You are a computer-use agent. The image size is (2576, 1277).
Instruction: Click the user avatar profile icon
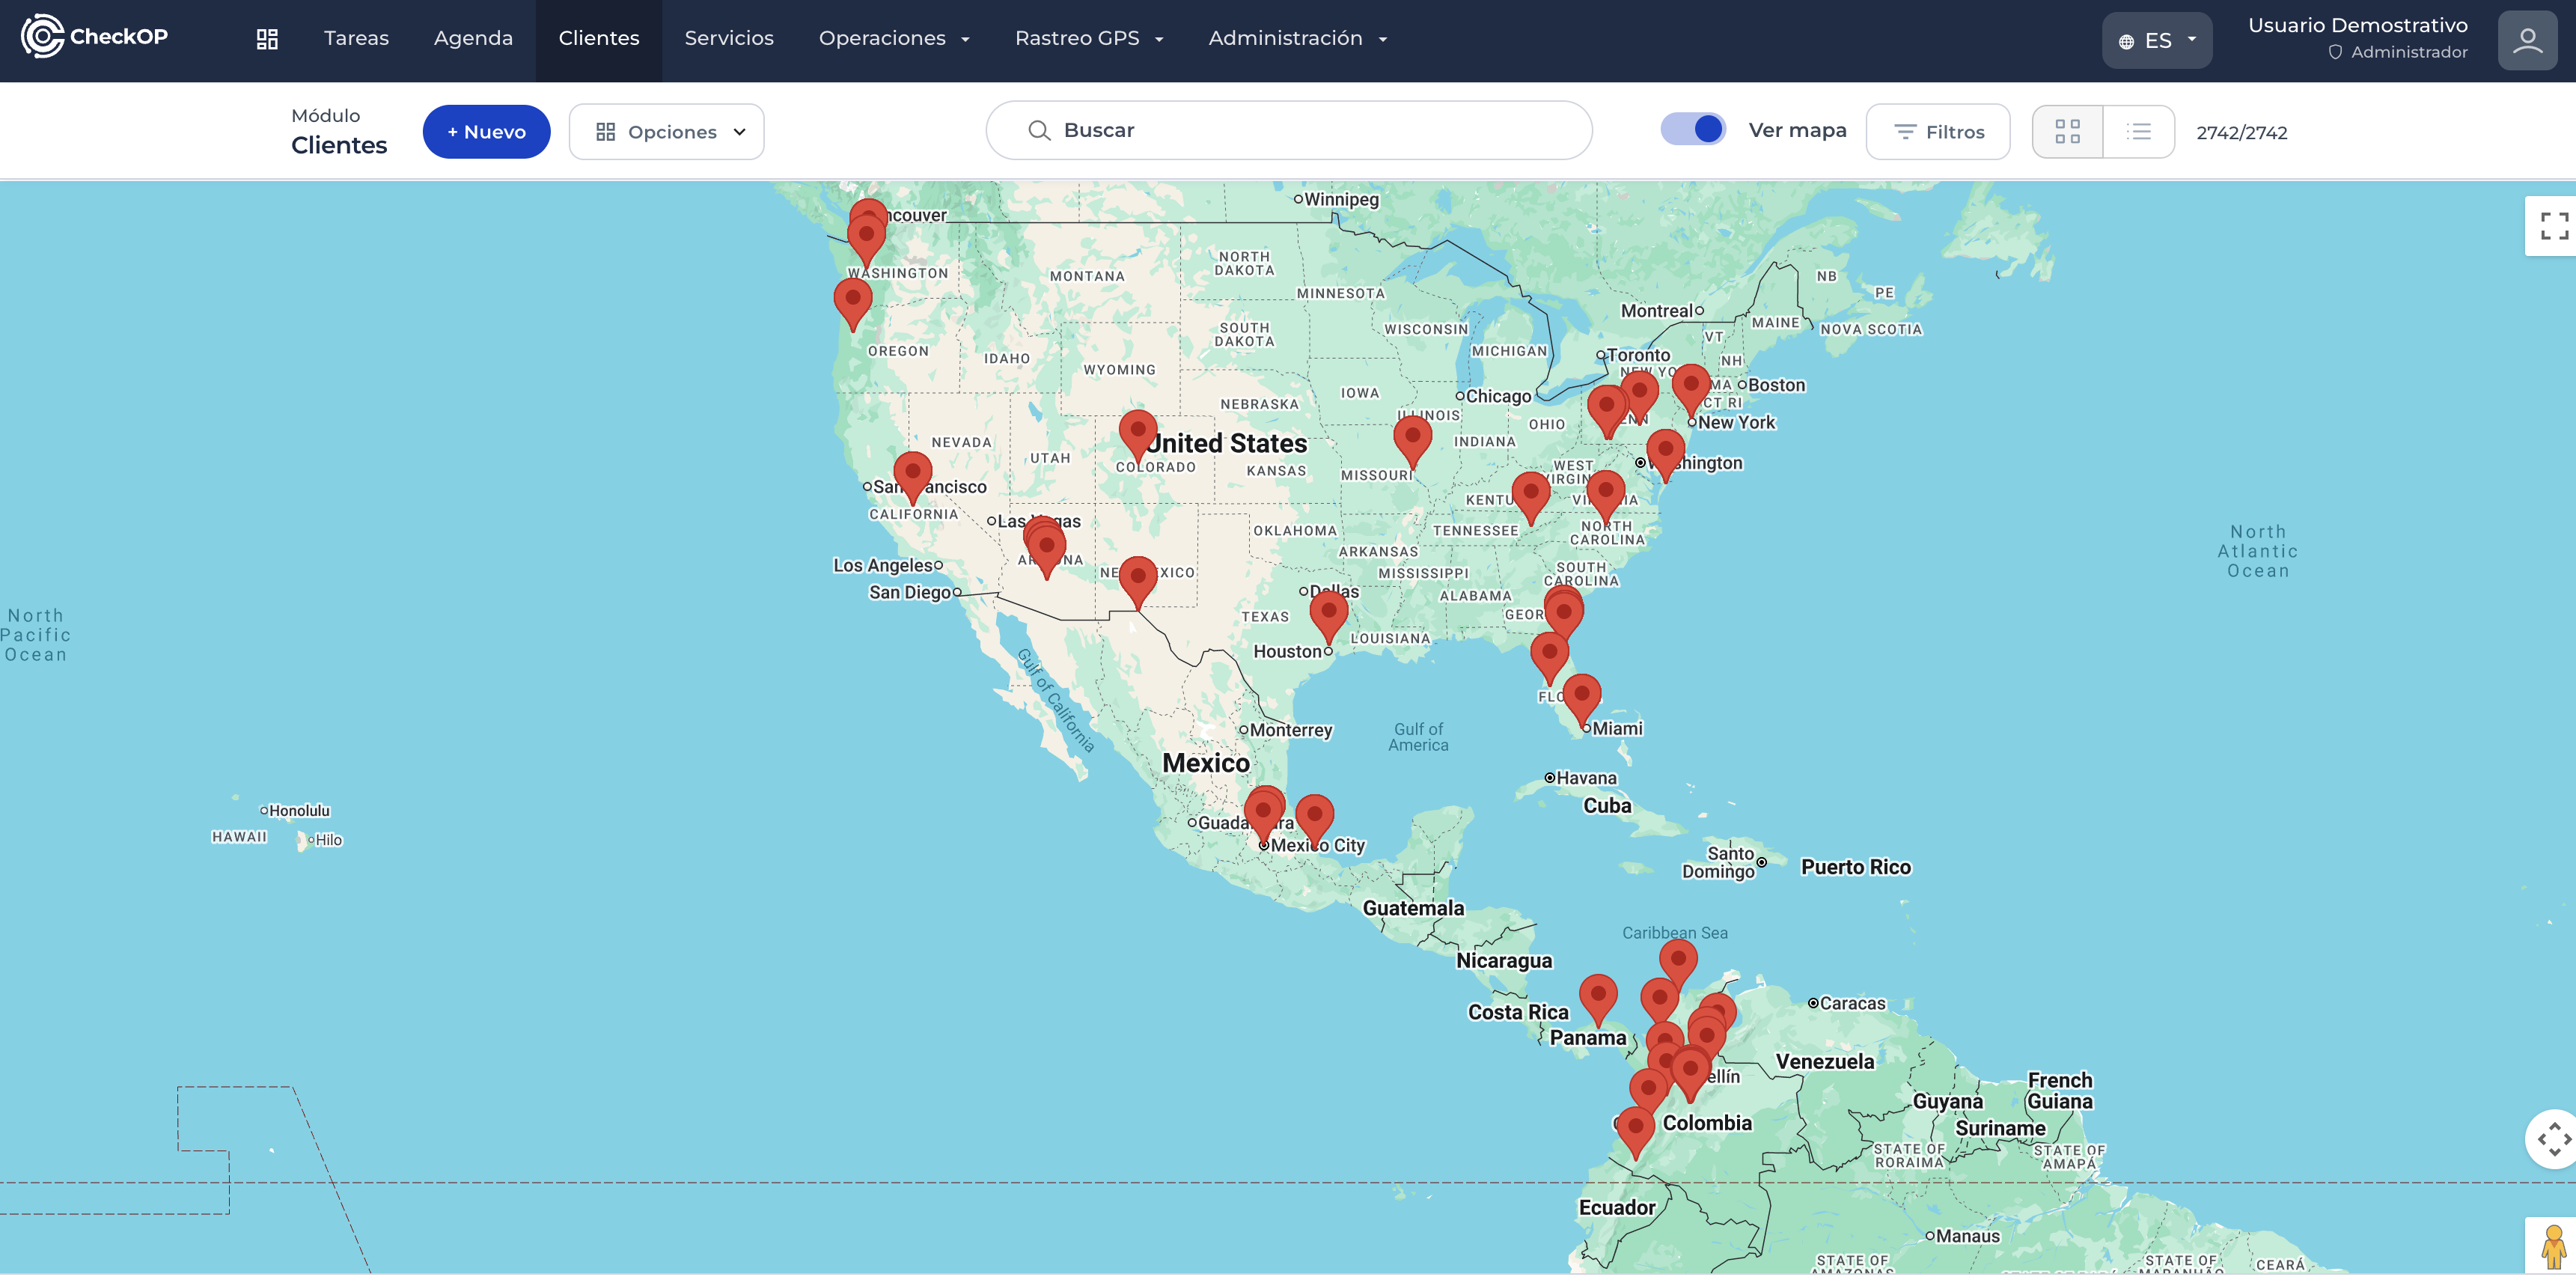click(2527, 40)
